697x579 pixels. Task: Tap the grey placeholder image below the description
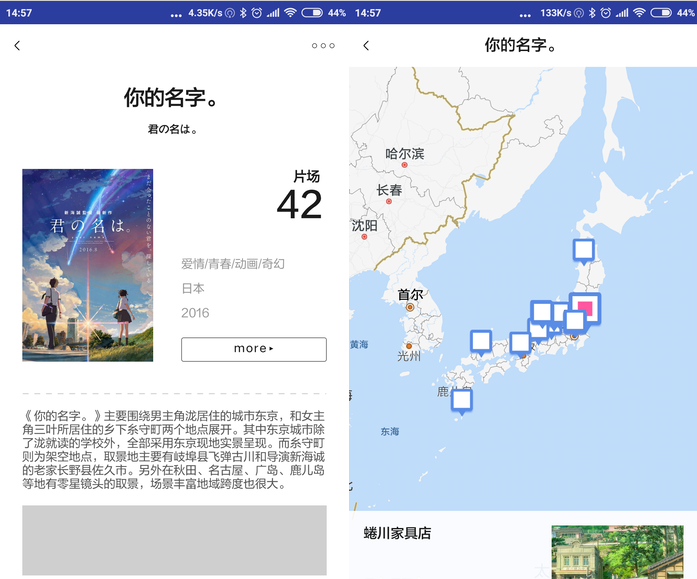[174, 540]
